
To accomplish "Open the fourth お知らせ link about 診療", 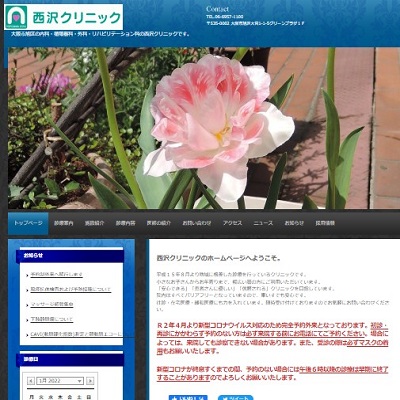I will pyautogui.click(x=51, y=319).
